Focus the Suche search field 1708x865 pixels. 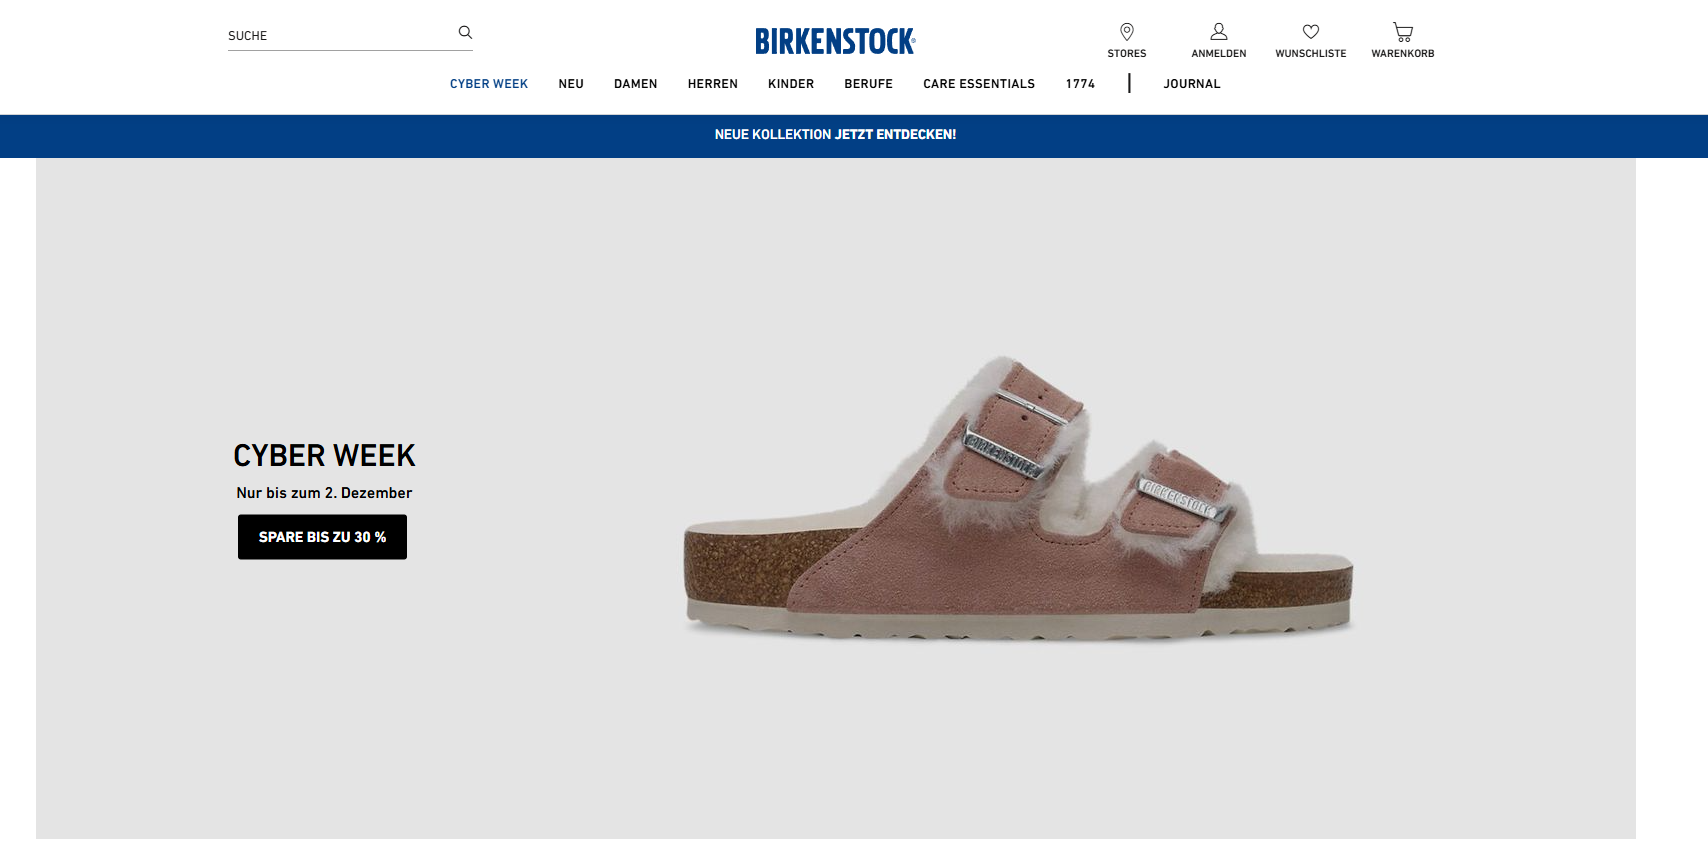point(340,36)
